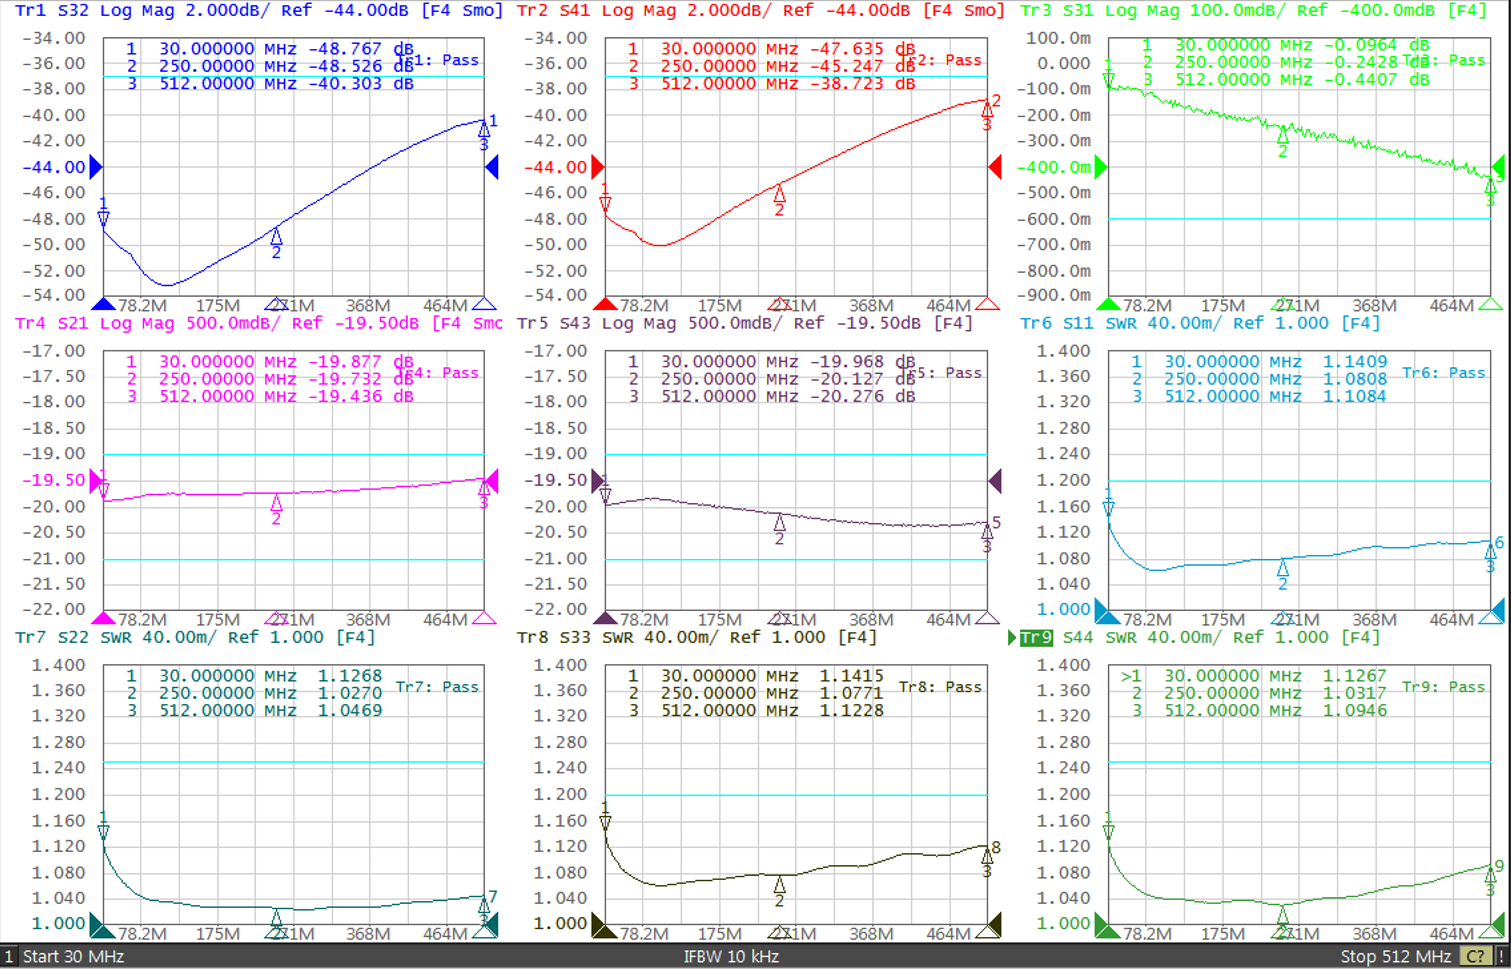Click the green 1.000 reference arrow of Tr9
The height and width of the screenshot is (969, 1511).
coord(1101,923)
